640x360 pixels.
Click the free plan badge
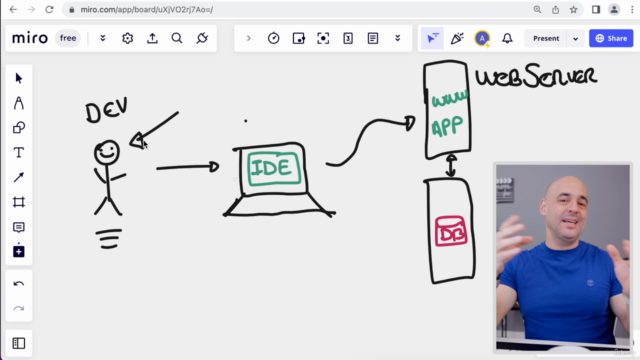pyautogui.click(x=68, y=38)
